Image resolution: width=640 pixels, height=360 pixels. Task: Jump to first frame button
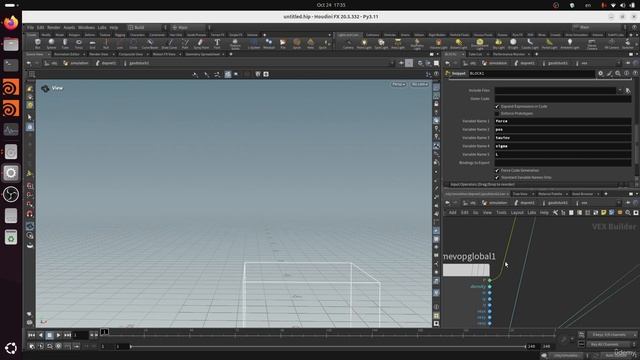31,335
